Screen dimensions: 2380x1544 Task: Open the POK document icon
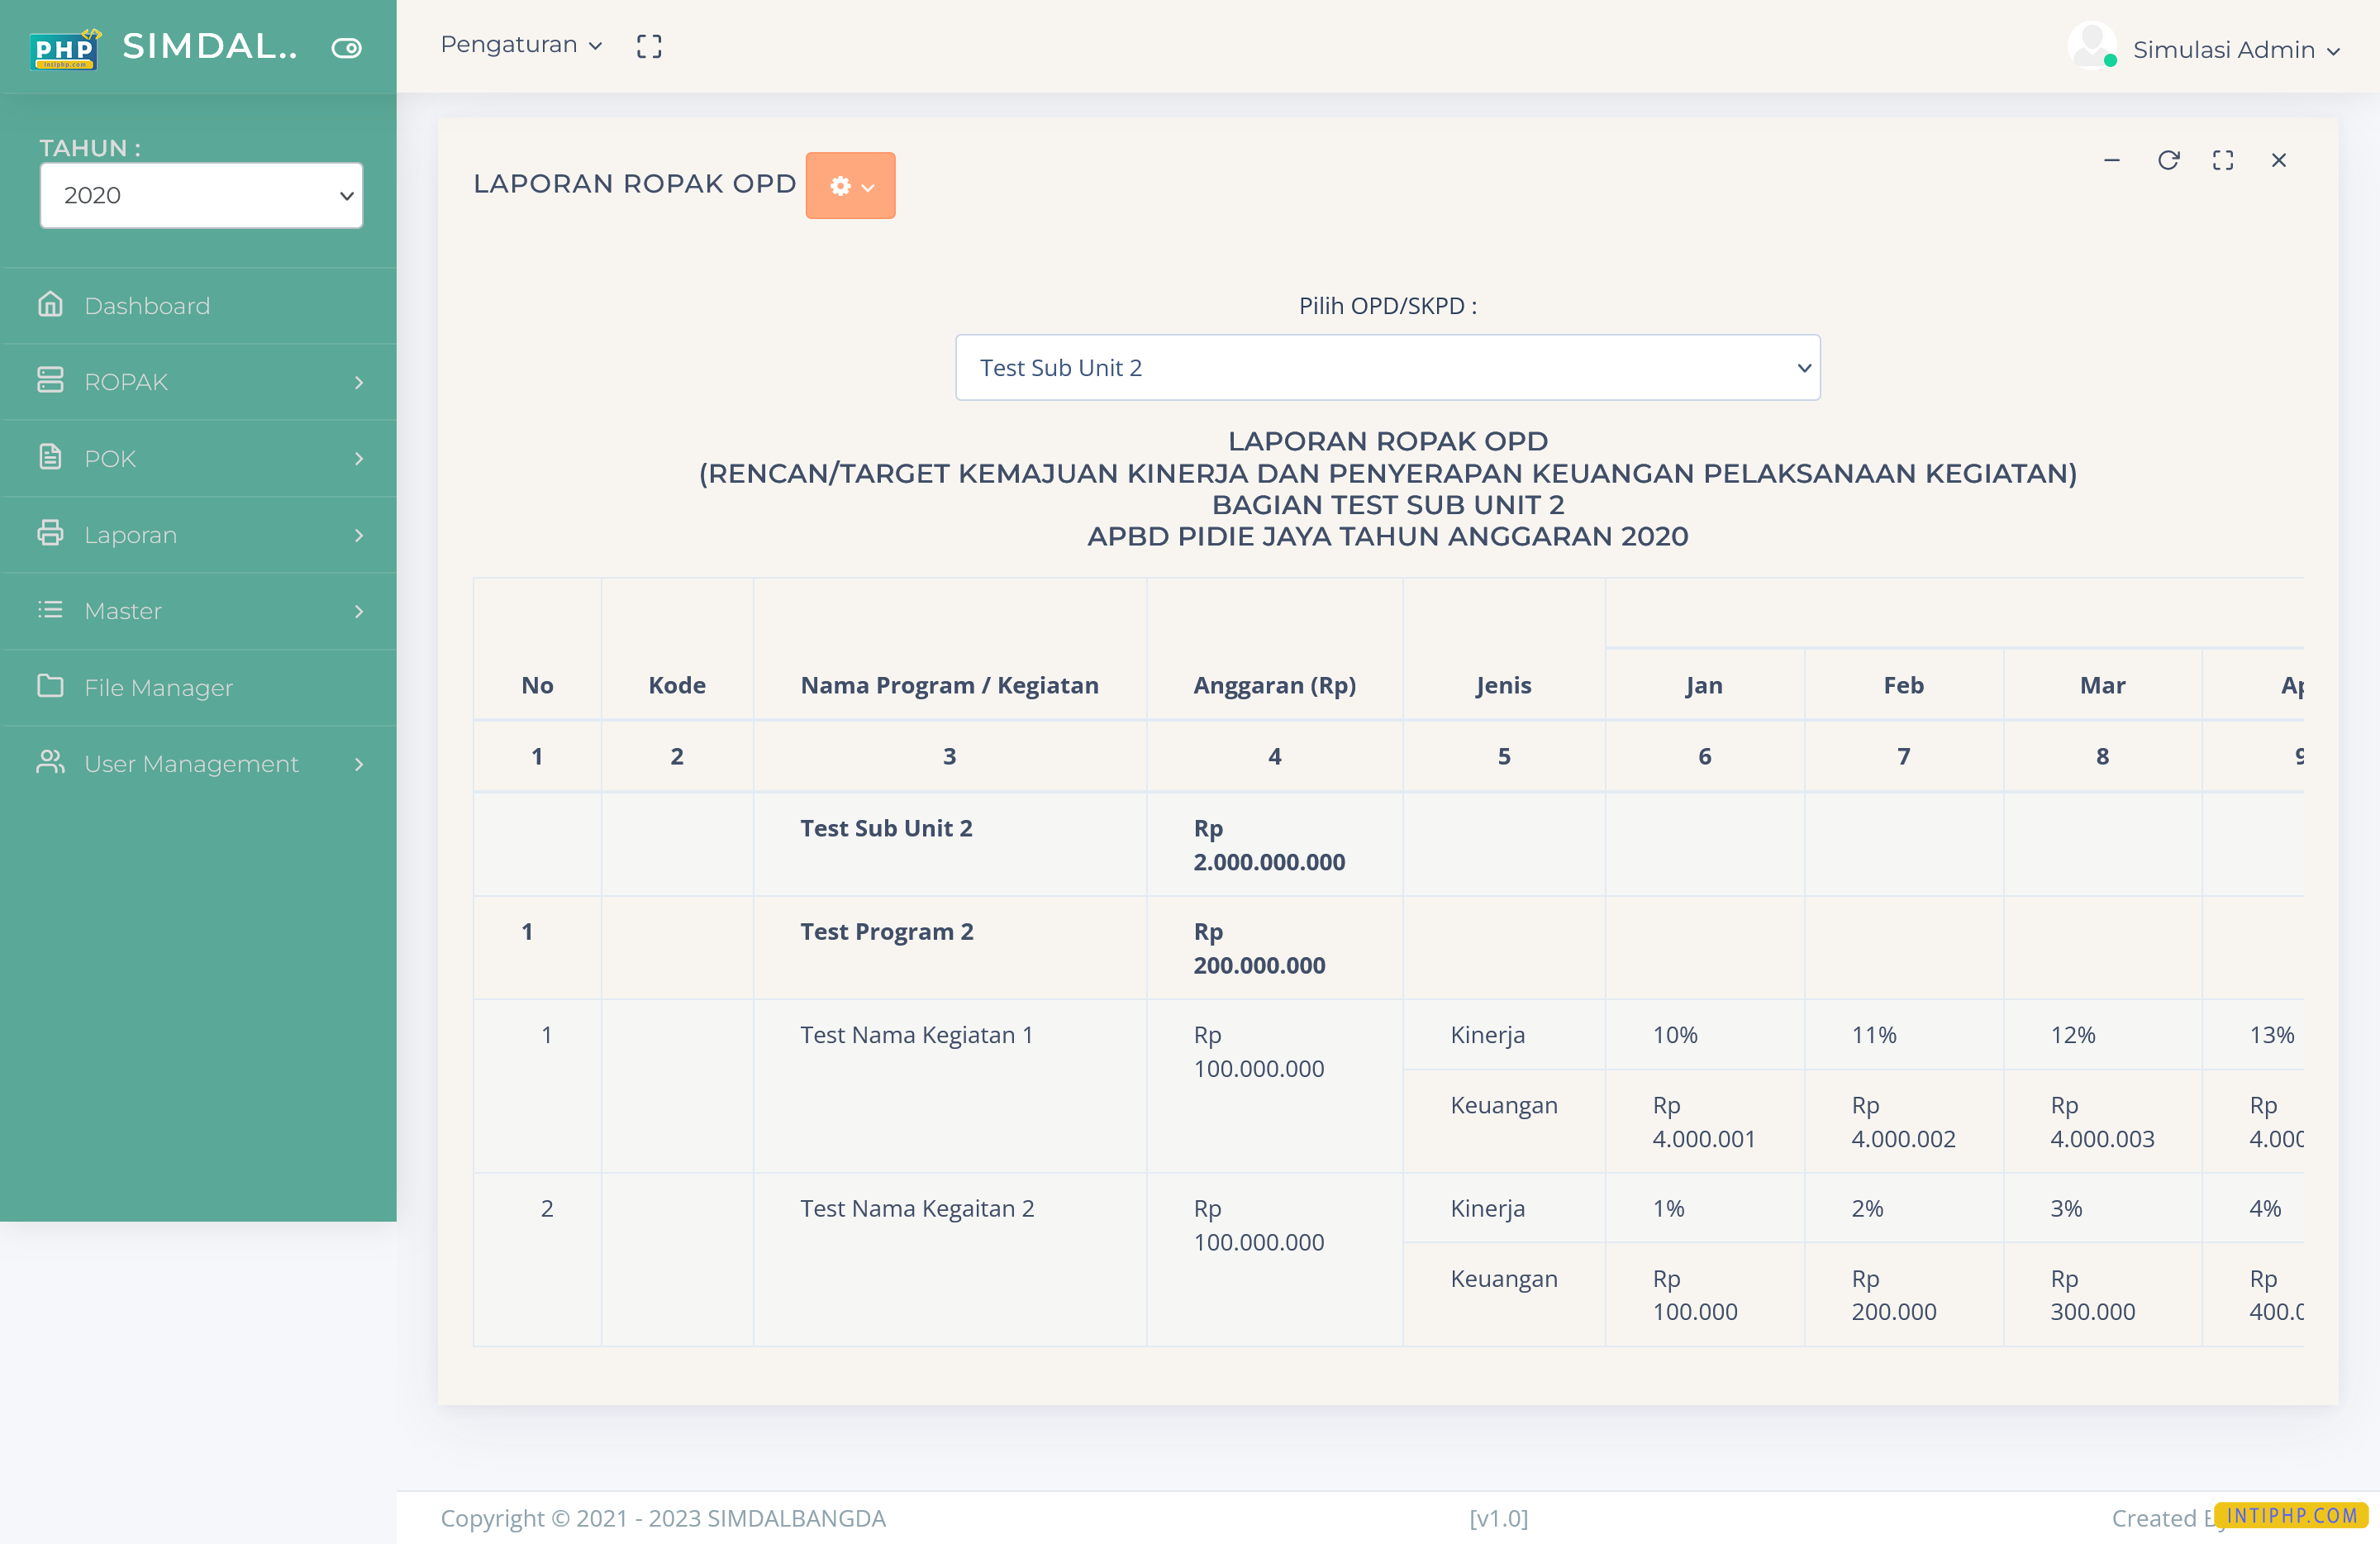point(51,458)
